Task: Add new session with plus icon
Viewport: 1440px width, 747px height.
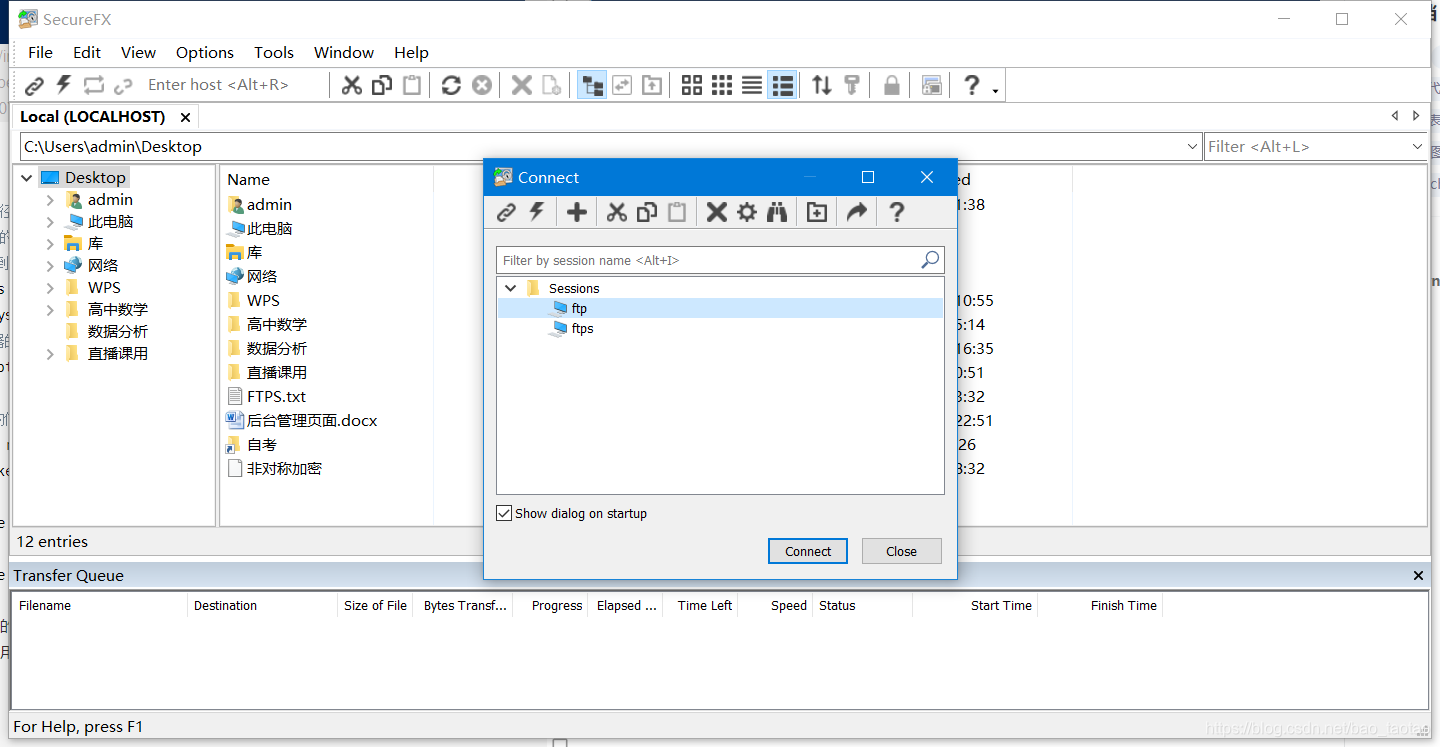Action: click(576, 212)
